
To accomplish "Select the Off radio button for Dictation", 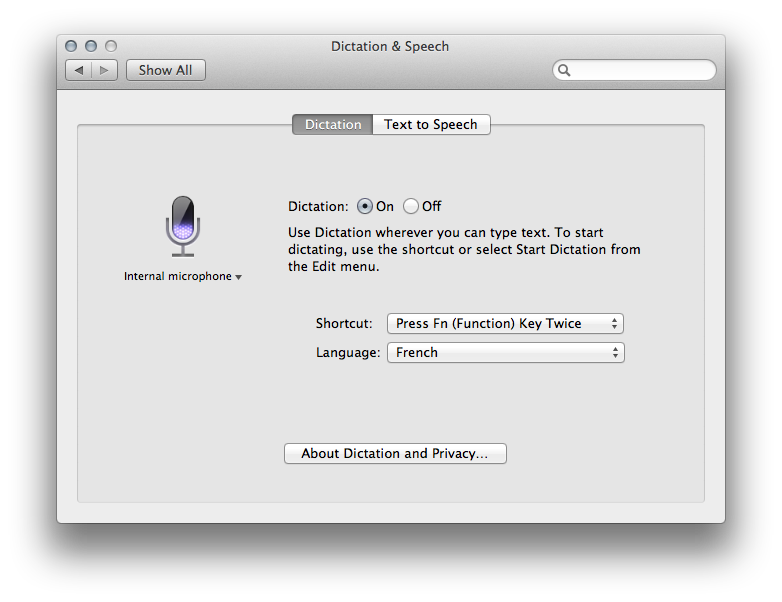I will (411, 207).
